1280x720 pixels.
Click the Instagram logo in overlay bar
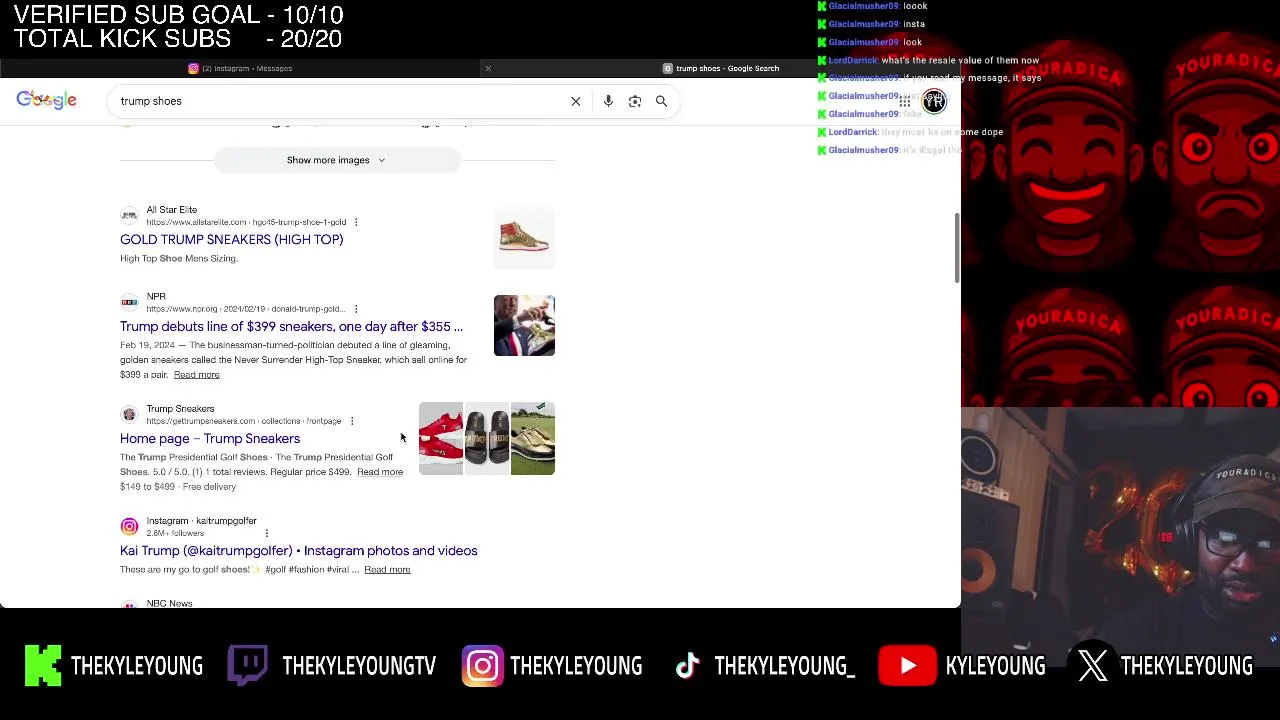482,666
